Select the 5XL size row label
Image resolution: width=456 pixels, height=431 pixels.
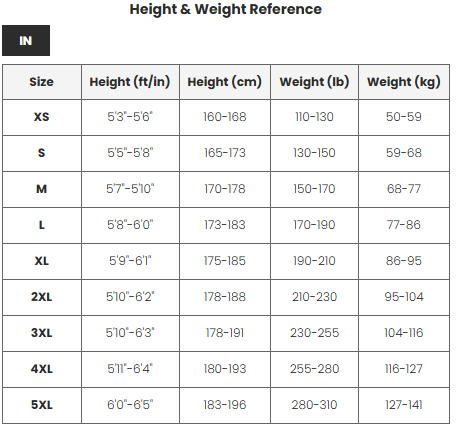pos(42,405)
